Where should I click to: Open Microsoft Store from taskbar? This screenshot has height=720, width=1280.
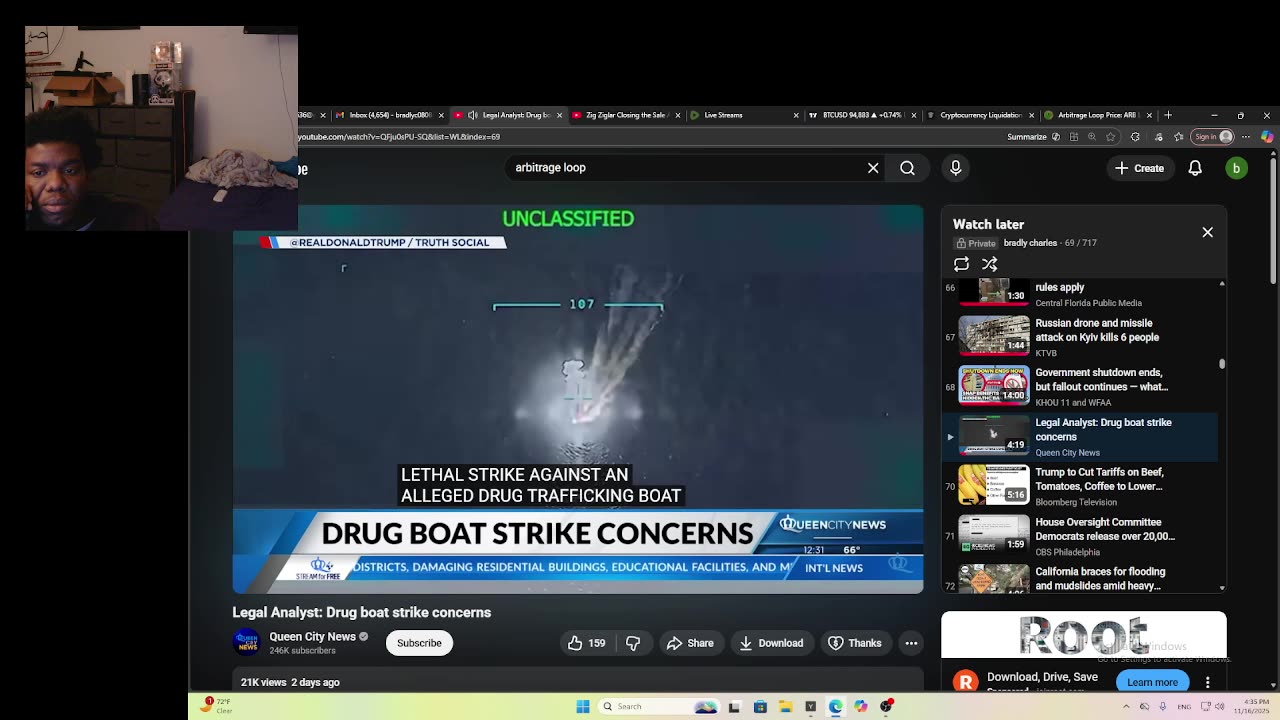tap(760, 707)
